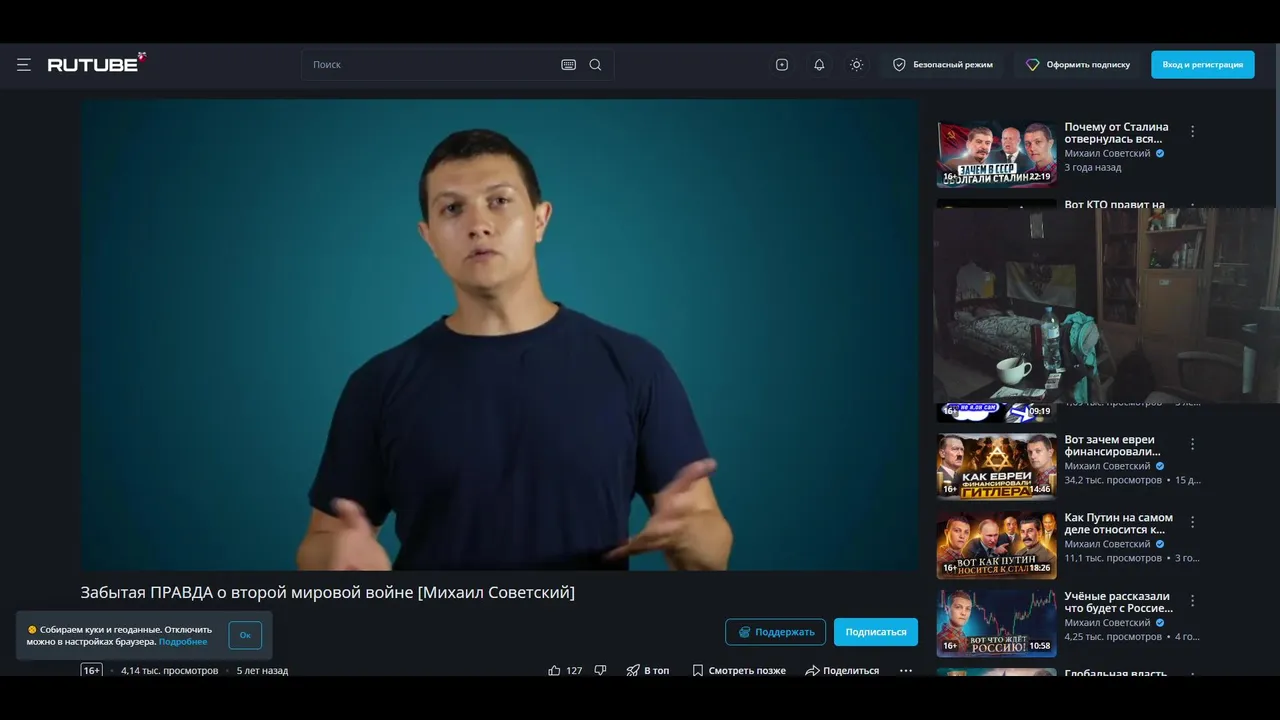
Task: Open thumbnail of Почему от Сталина video
Action: point(996,154)
